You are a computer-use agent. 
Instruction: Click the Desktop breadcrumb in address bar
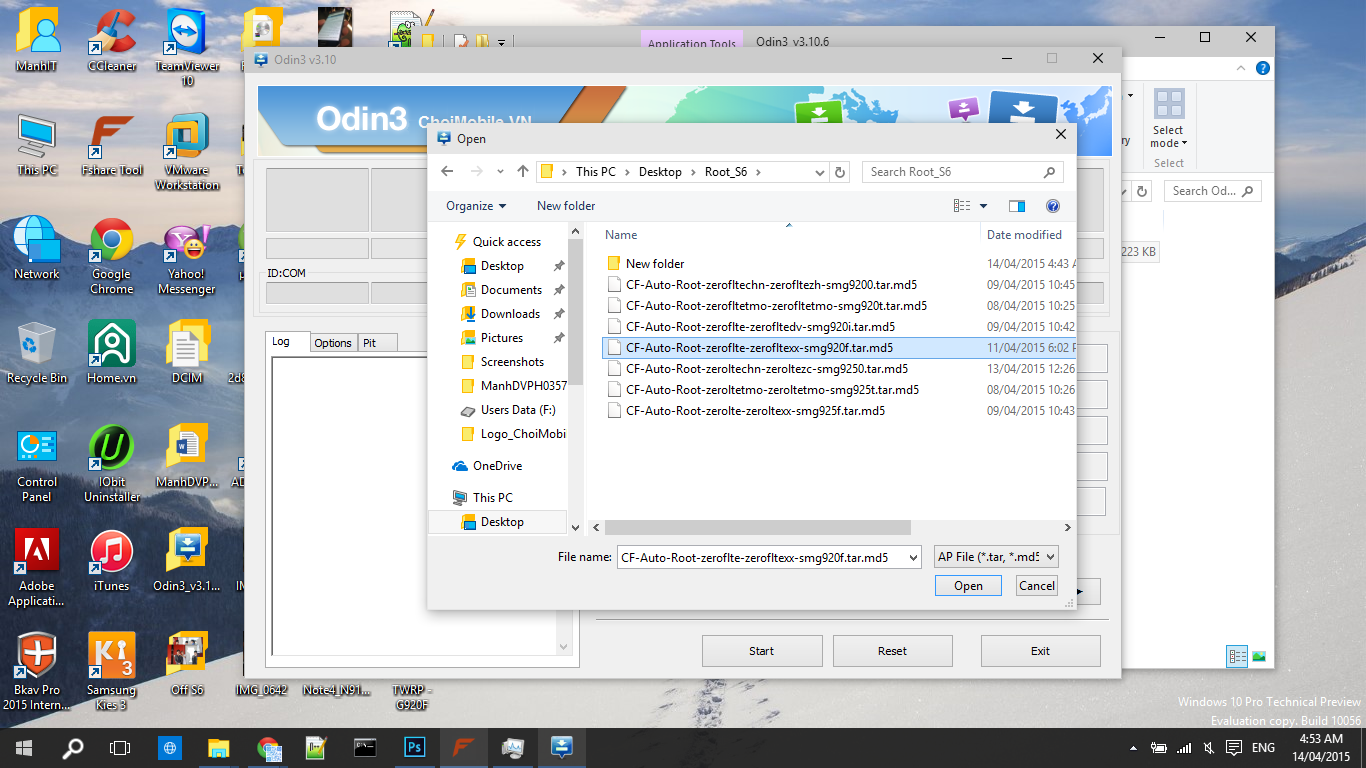(x=660, y=172)
